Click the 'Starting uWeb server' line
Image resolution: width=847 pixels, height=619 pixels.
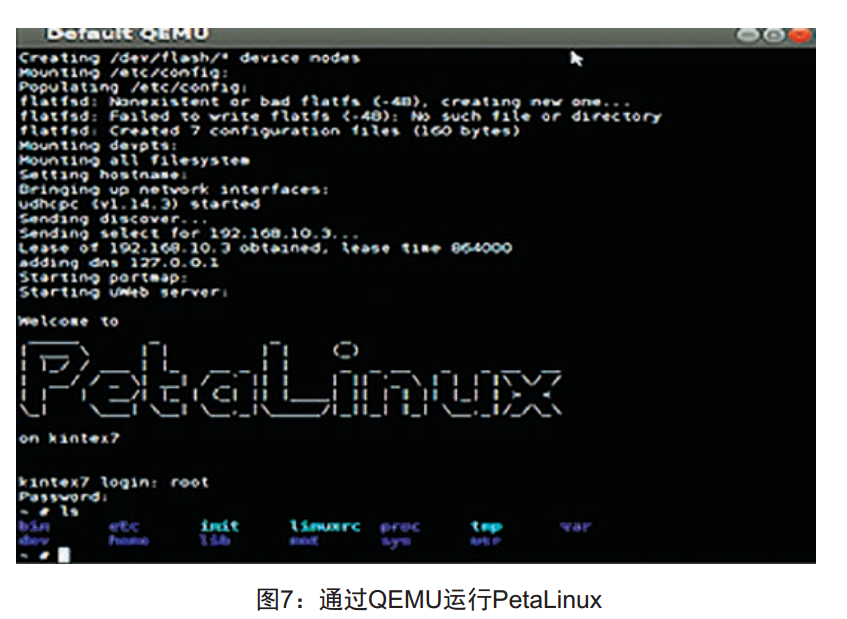124,292
